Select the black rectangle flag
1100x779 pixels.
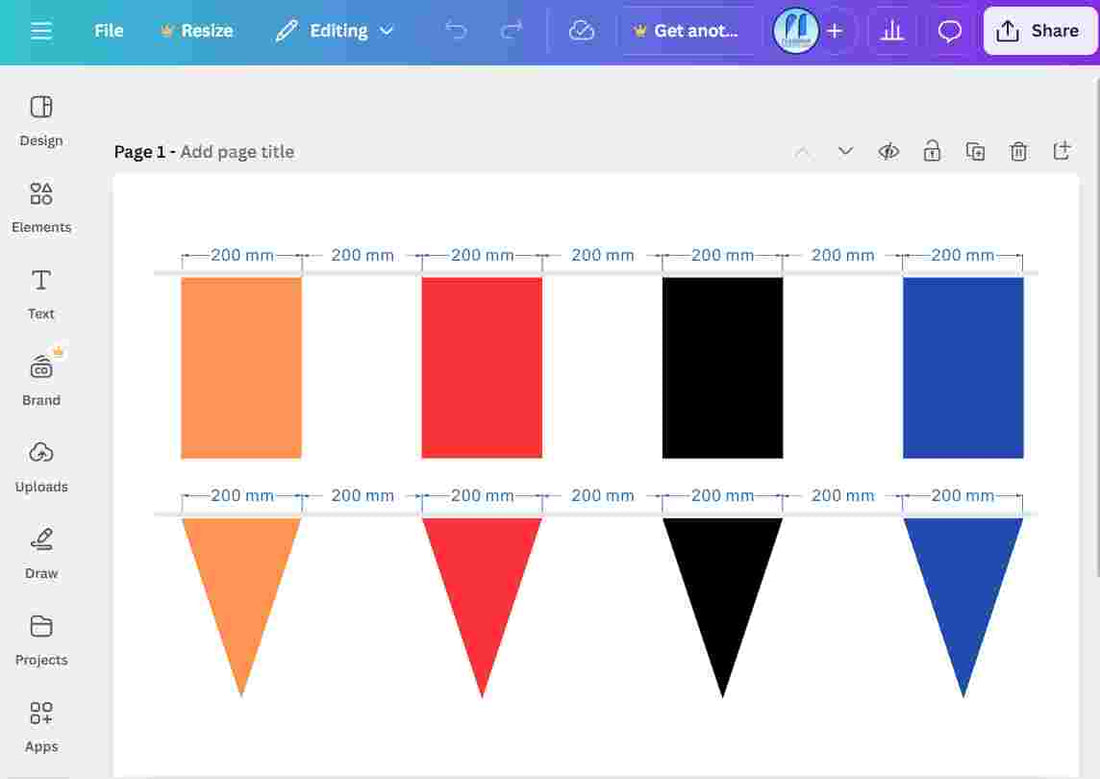click(x=723, y=368)
